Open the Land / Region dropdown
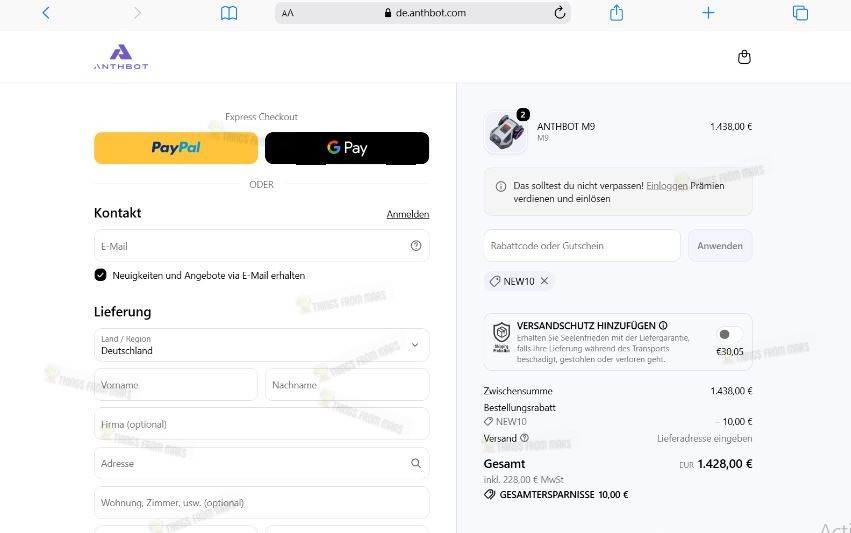851x533 pixels. click(262, 345)
